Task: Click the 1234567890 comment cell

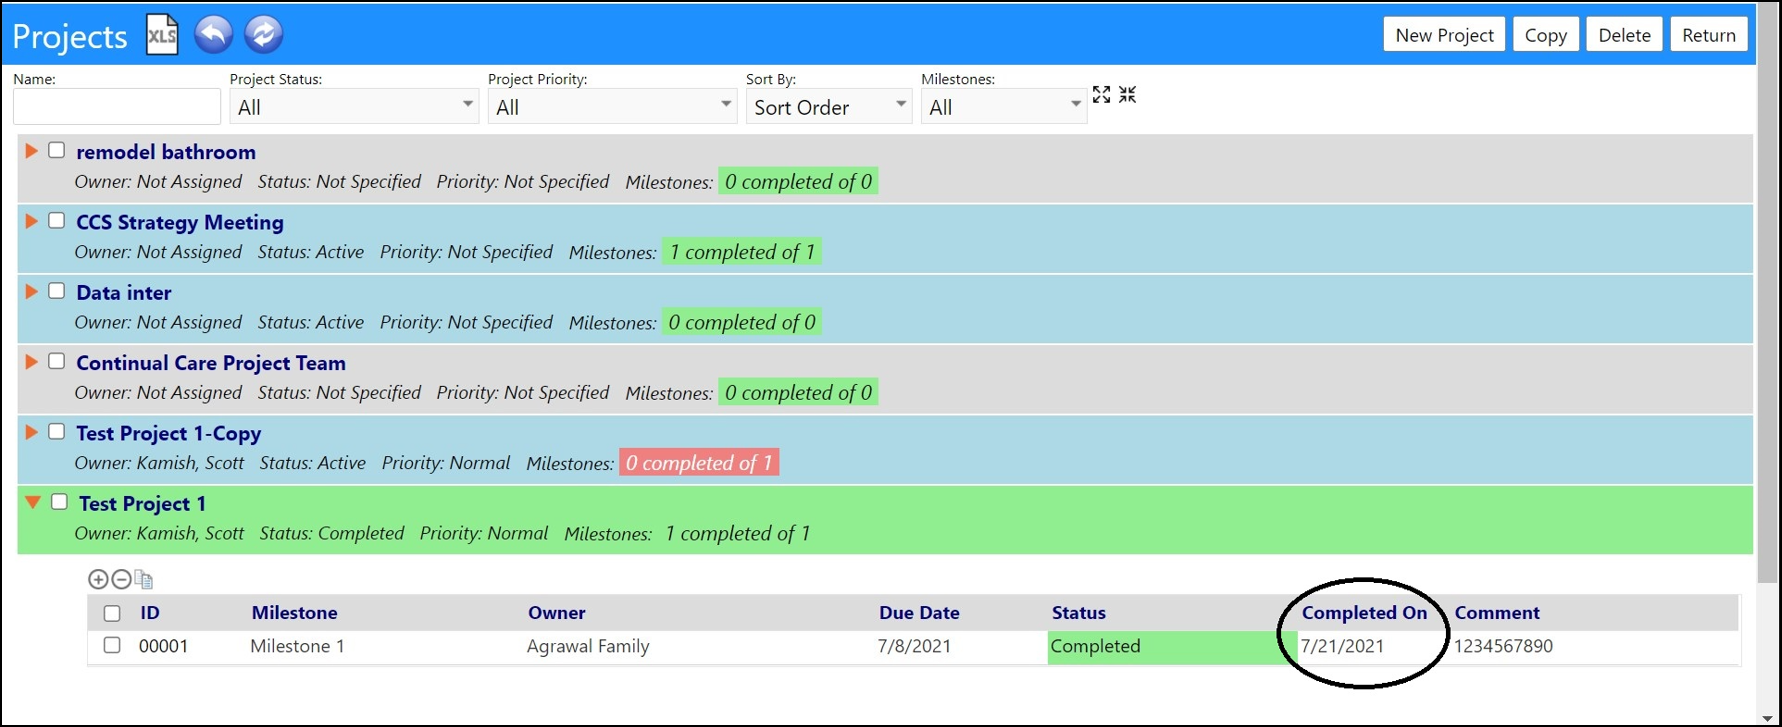Action: point(1503,646)
